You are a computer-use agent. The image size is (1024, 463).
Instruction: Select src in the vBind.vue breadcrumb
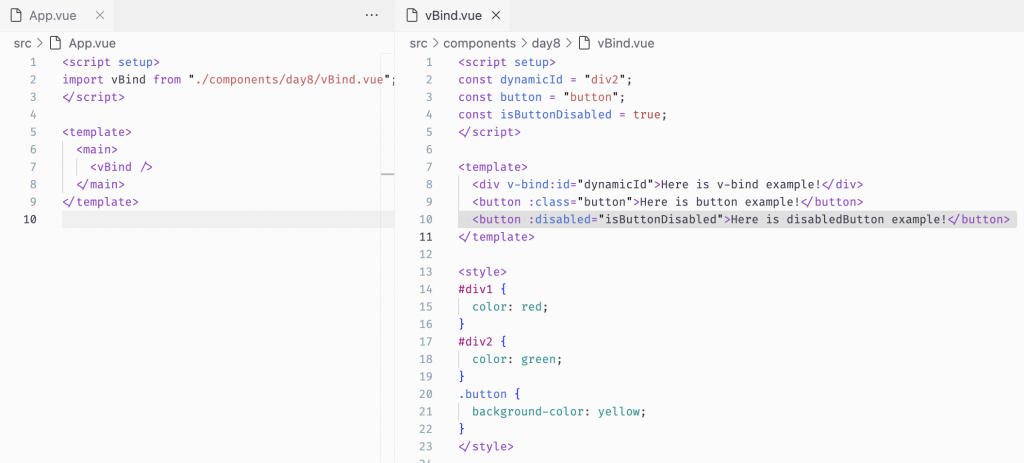point(419,44)
